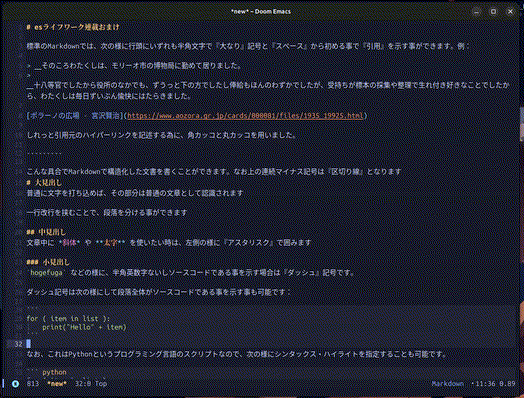This screenshot has height=398, width=524.
Task: Click the bold text **太字**
Action: [x=110, y=243]
